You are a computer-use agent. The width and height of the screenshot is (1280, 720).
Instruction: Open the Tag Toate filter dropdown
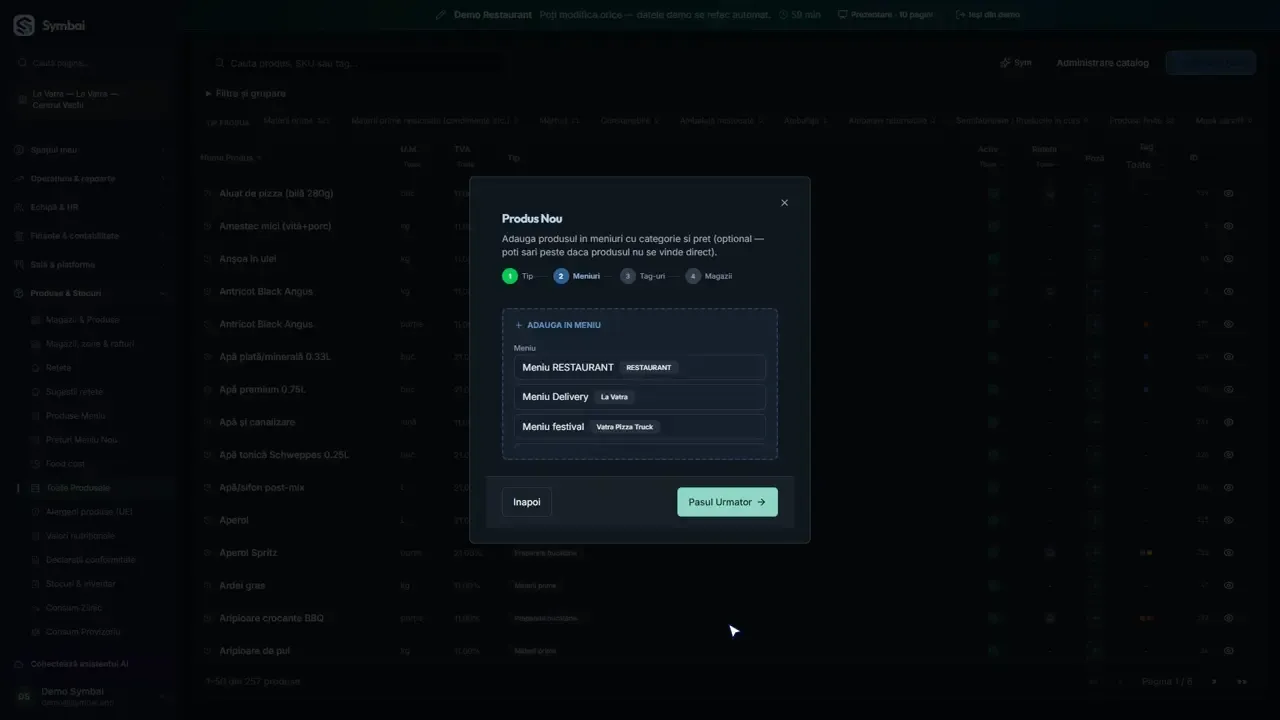1145,164
